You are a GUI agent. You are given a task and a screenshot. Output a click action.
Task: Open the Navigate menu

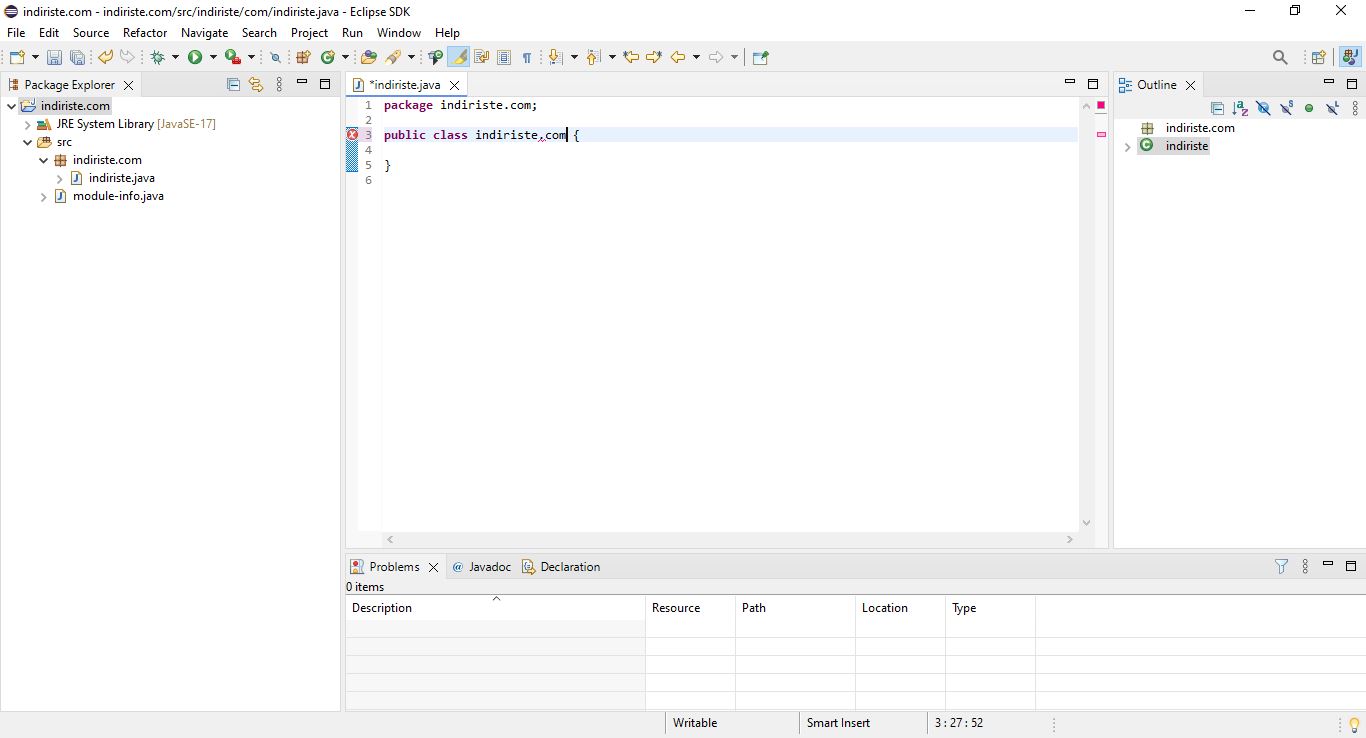204,33
